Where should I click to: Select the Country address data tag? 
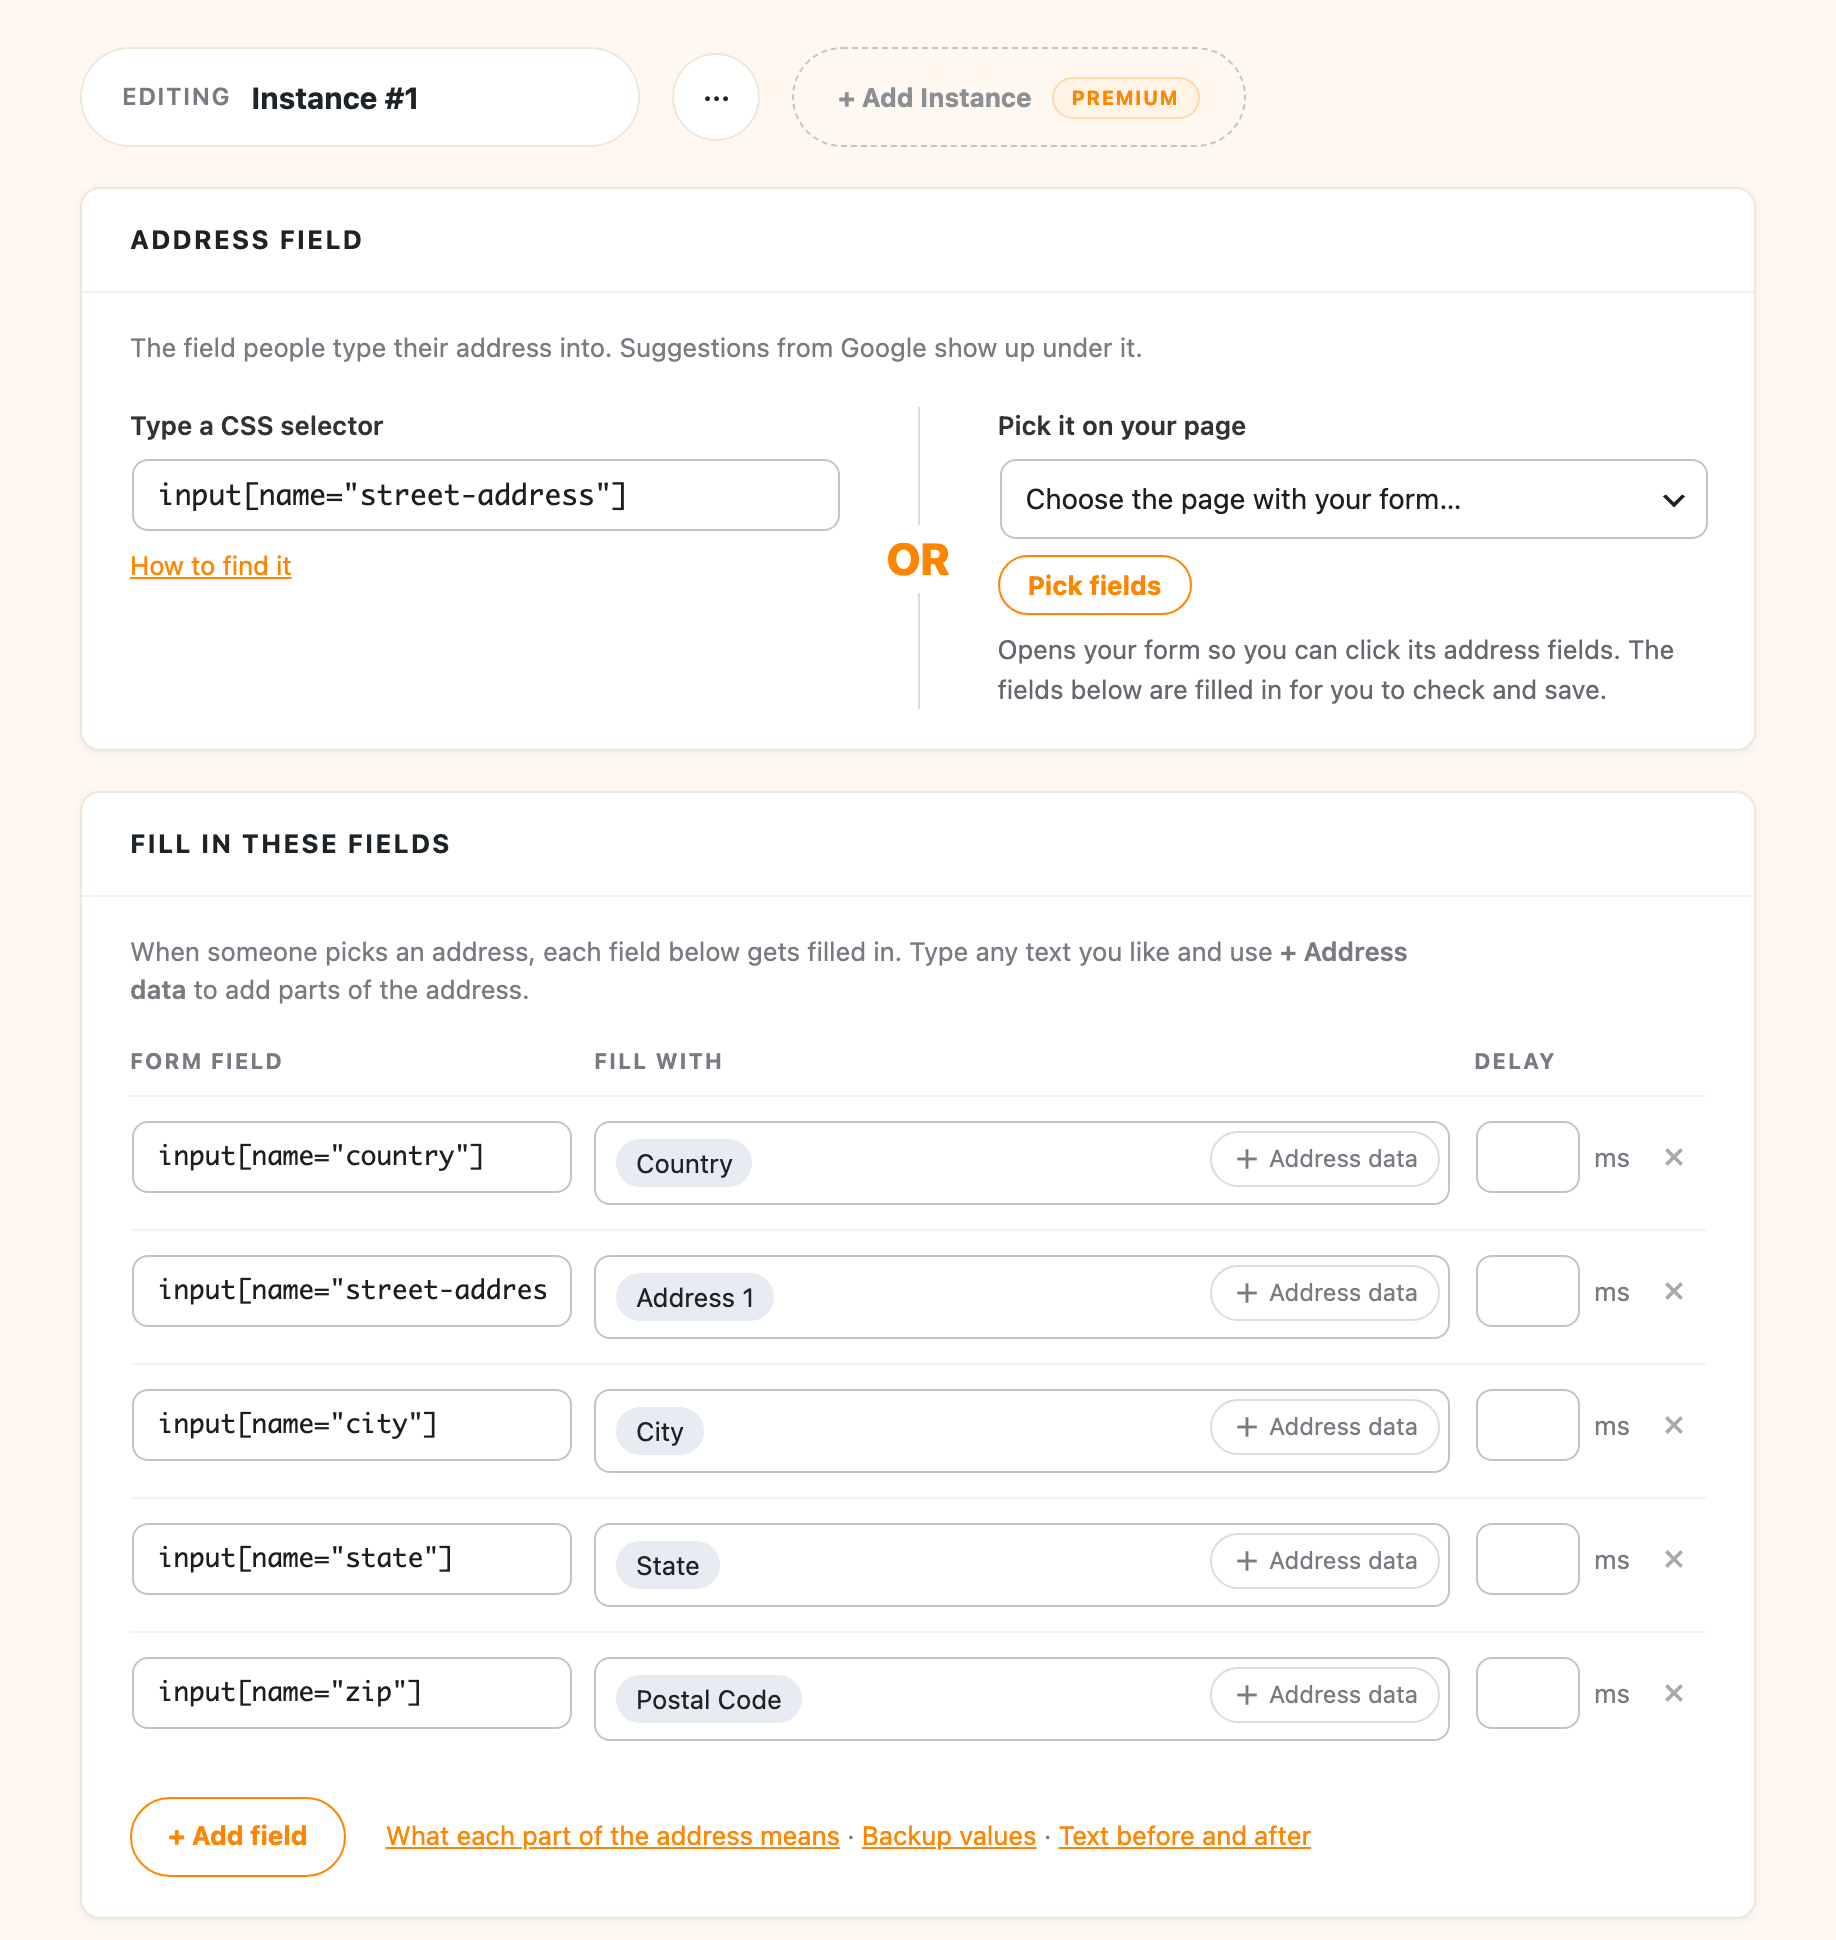(684, 1164)
